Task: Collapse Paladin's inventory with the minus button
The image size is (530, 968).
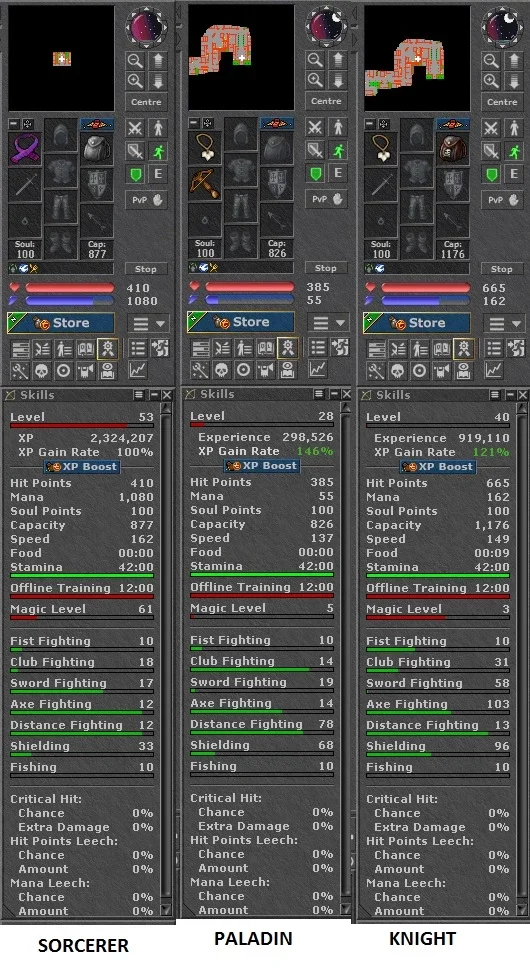Action: click(194, 124)
